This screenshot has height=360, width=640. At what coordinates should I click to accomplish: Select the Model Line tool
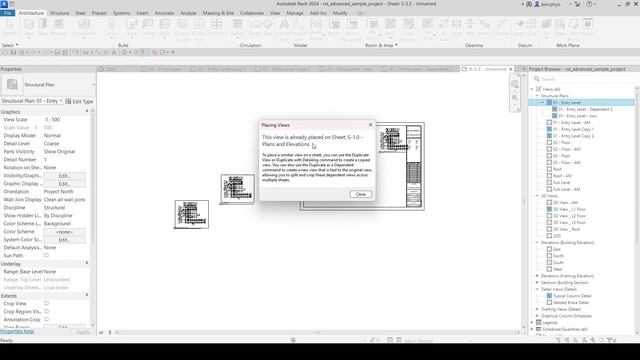pos(299,29)
